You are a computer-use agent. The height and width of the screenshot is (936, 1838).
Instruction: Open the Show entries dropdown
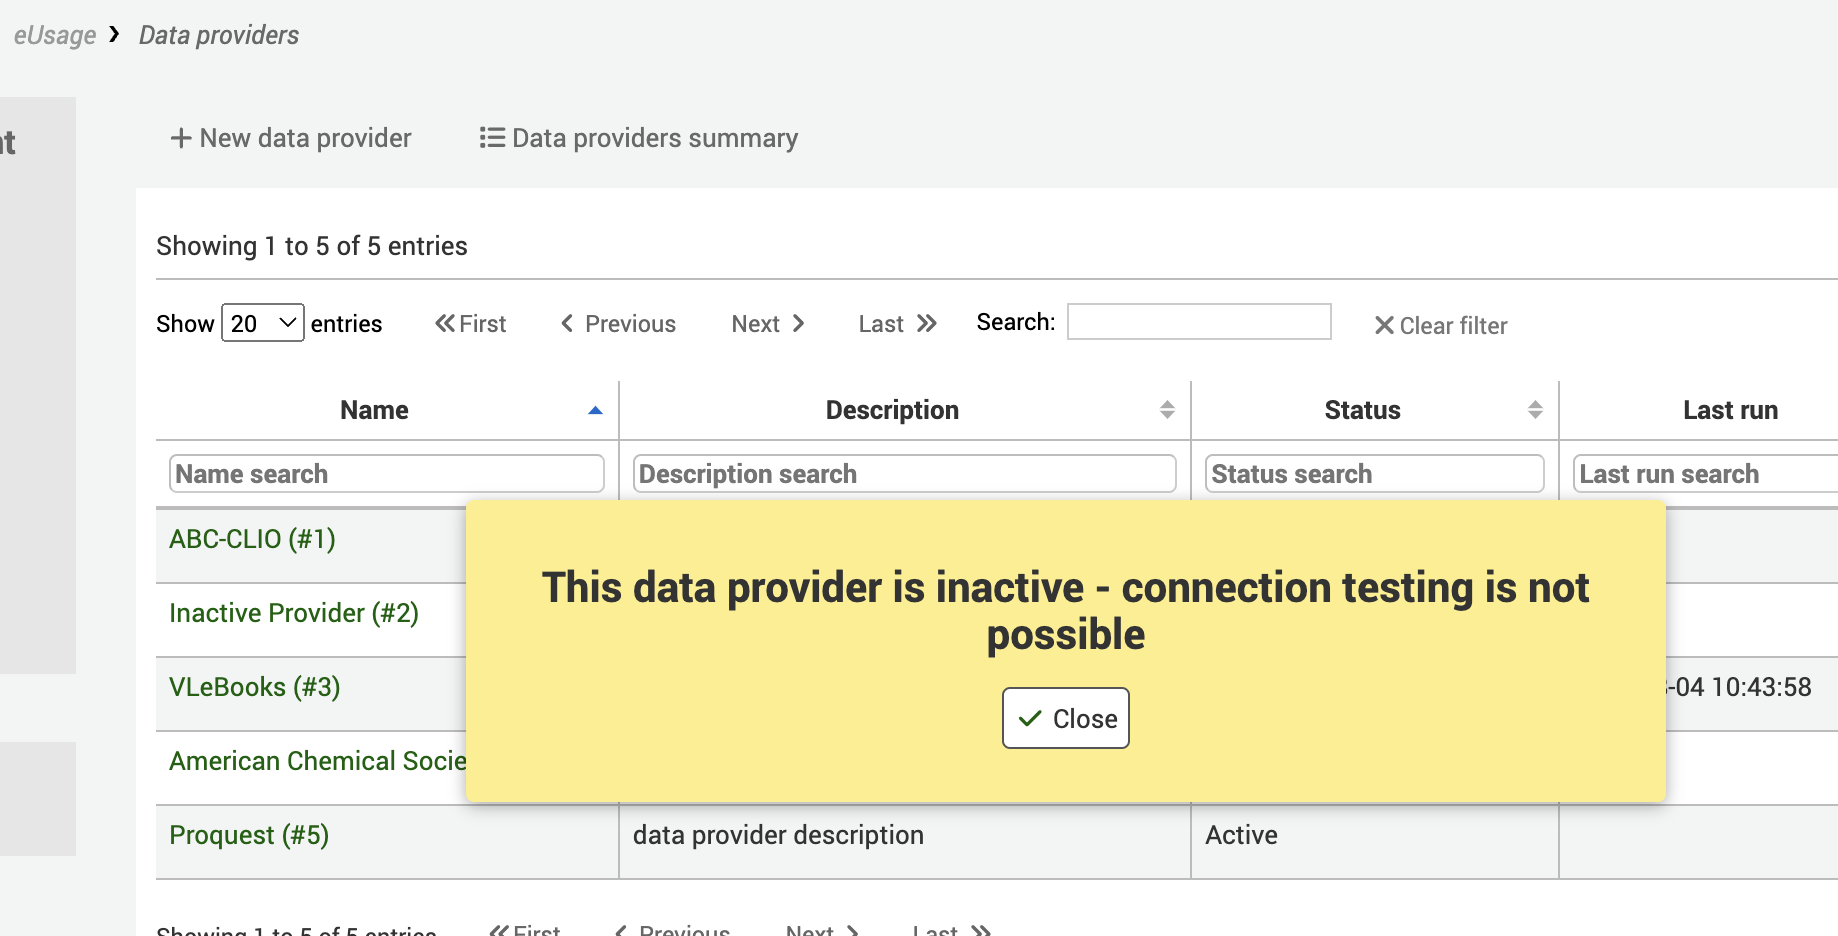(262, 322)
